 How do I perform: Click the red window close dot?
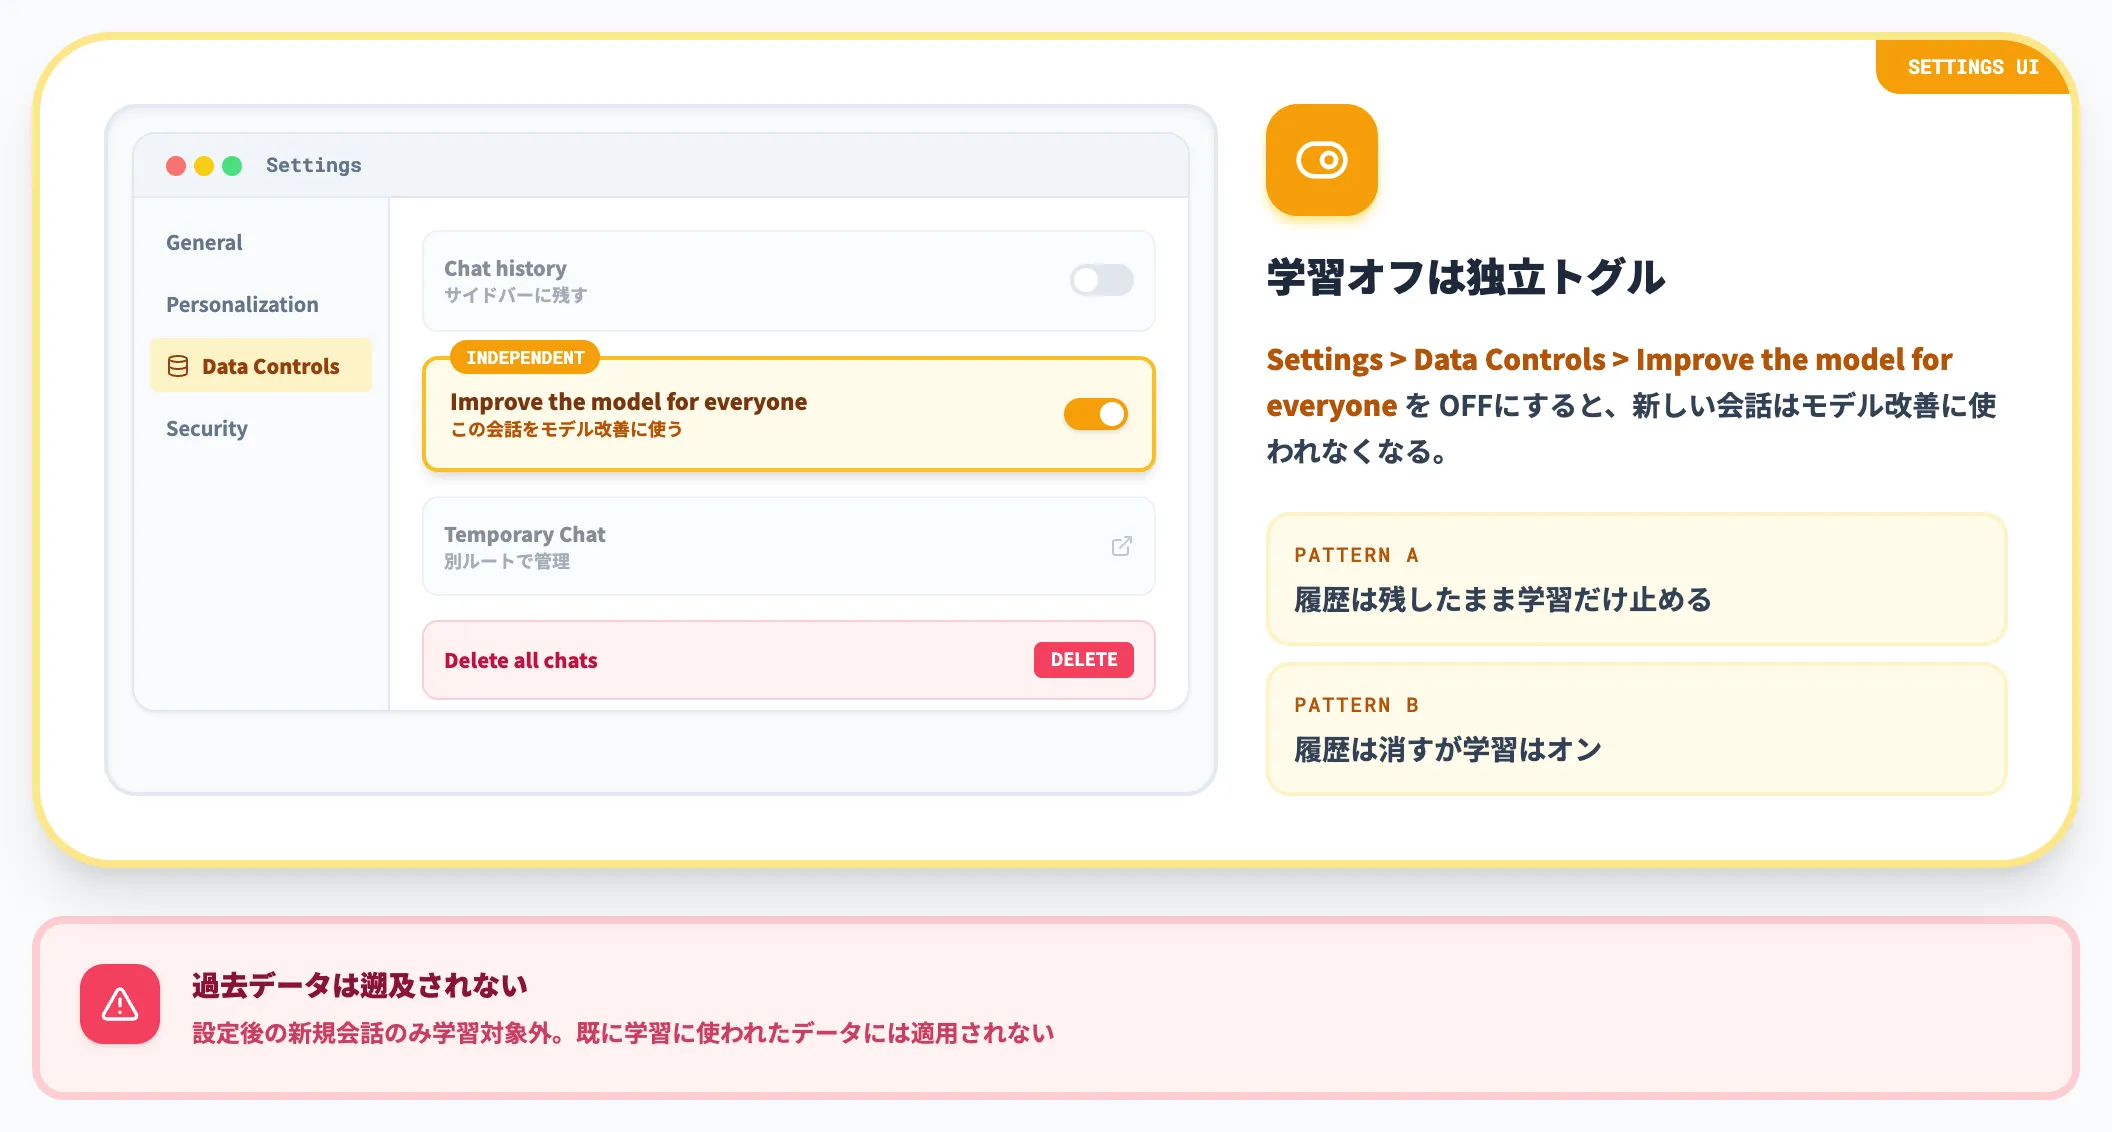(x=176, y=166)
